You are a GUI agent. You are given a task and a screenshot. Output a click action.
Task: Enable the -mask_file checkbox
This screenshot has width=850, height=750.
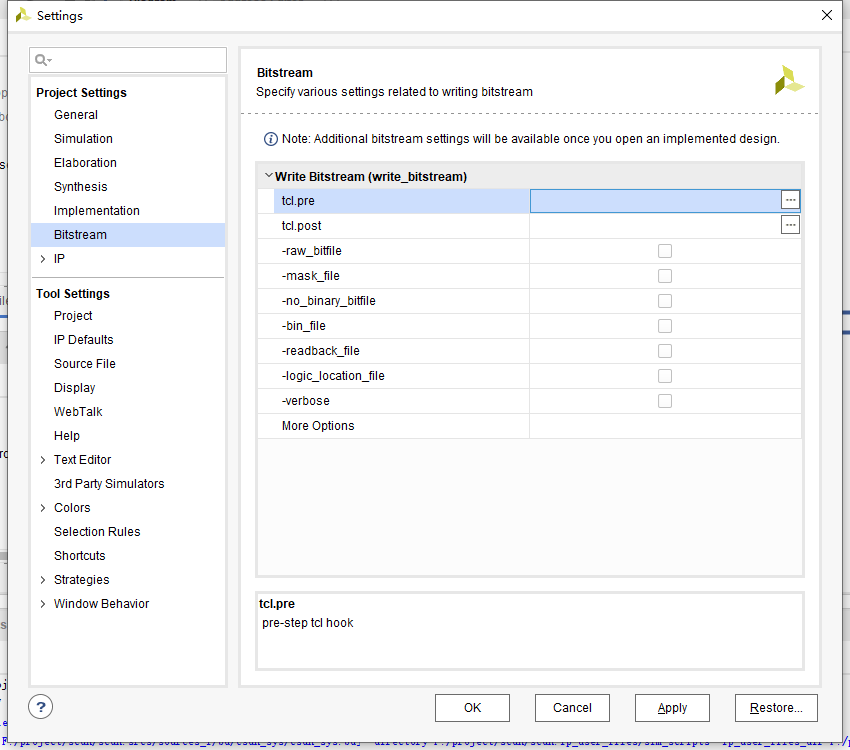click(665, 276)
